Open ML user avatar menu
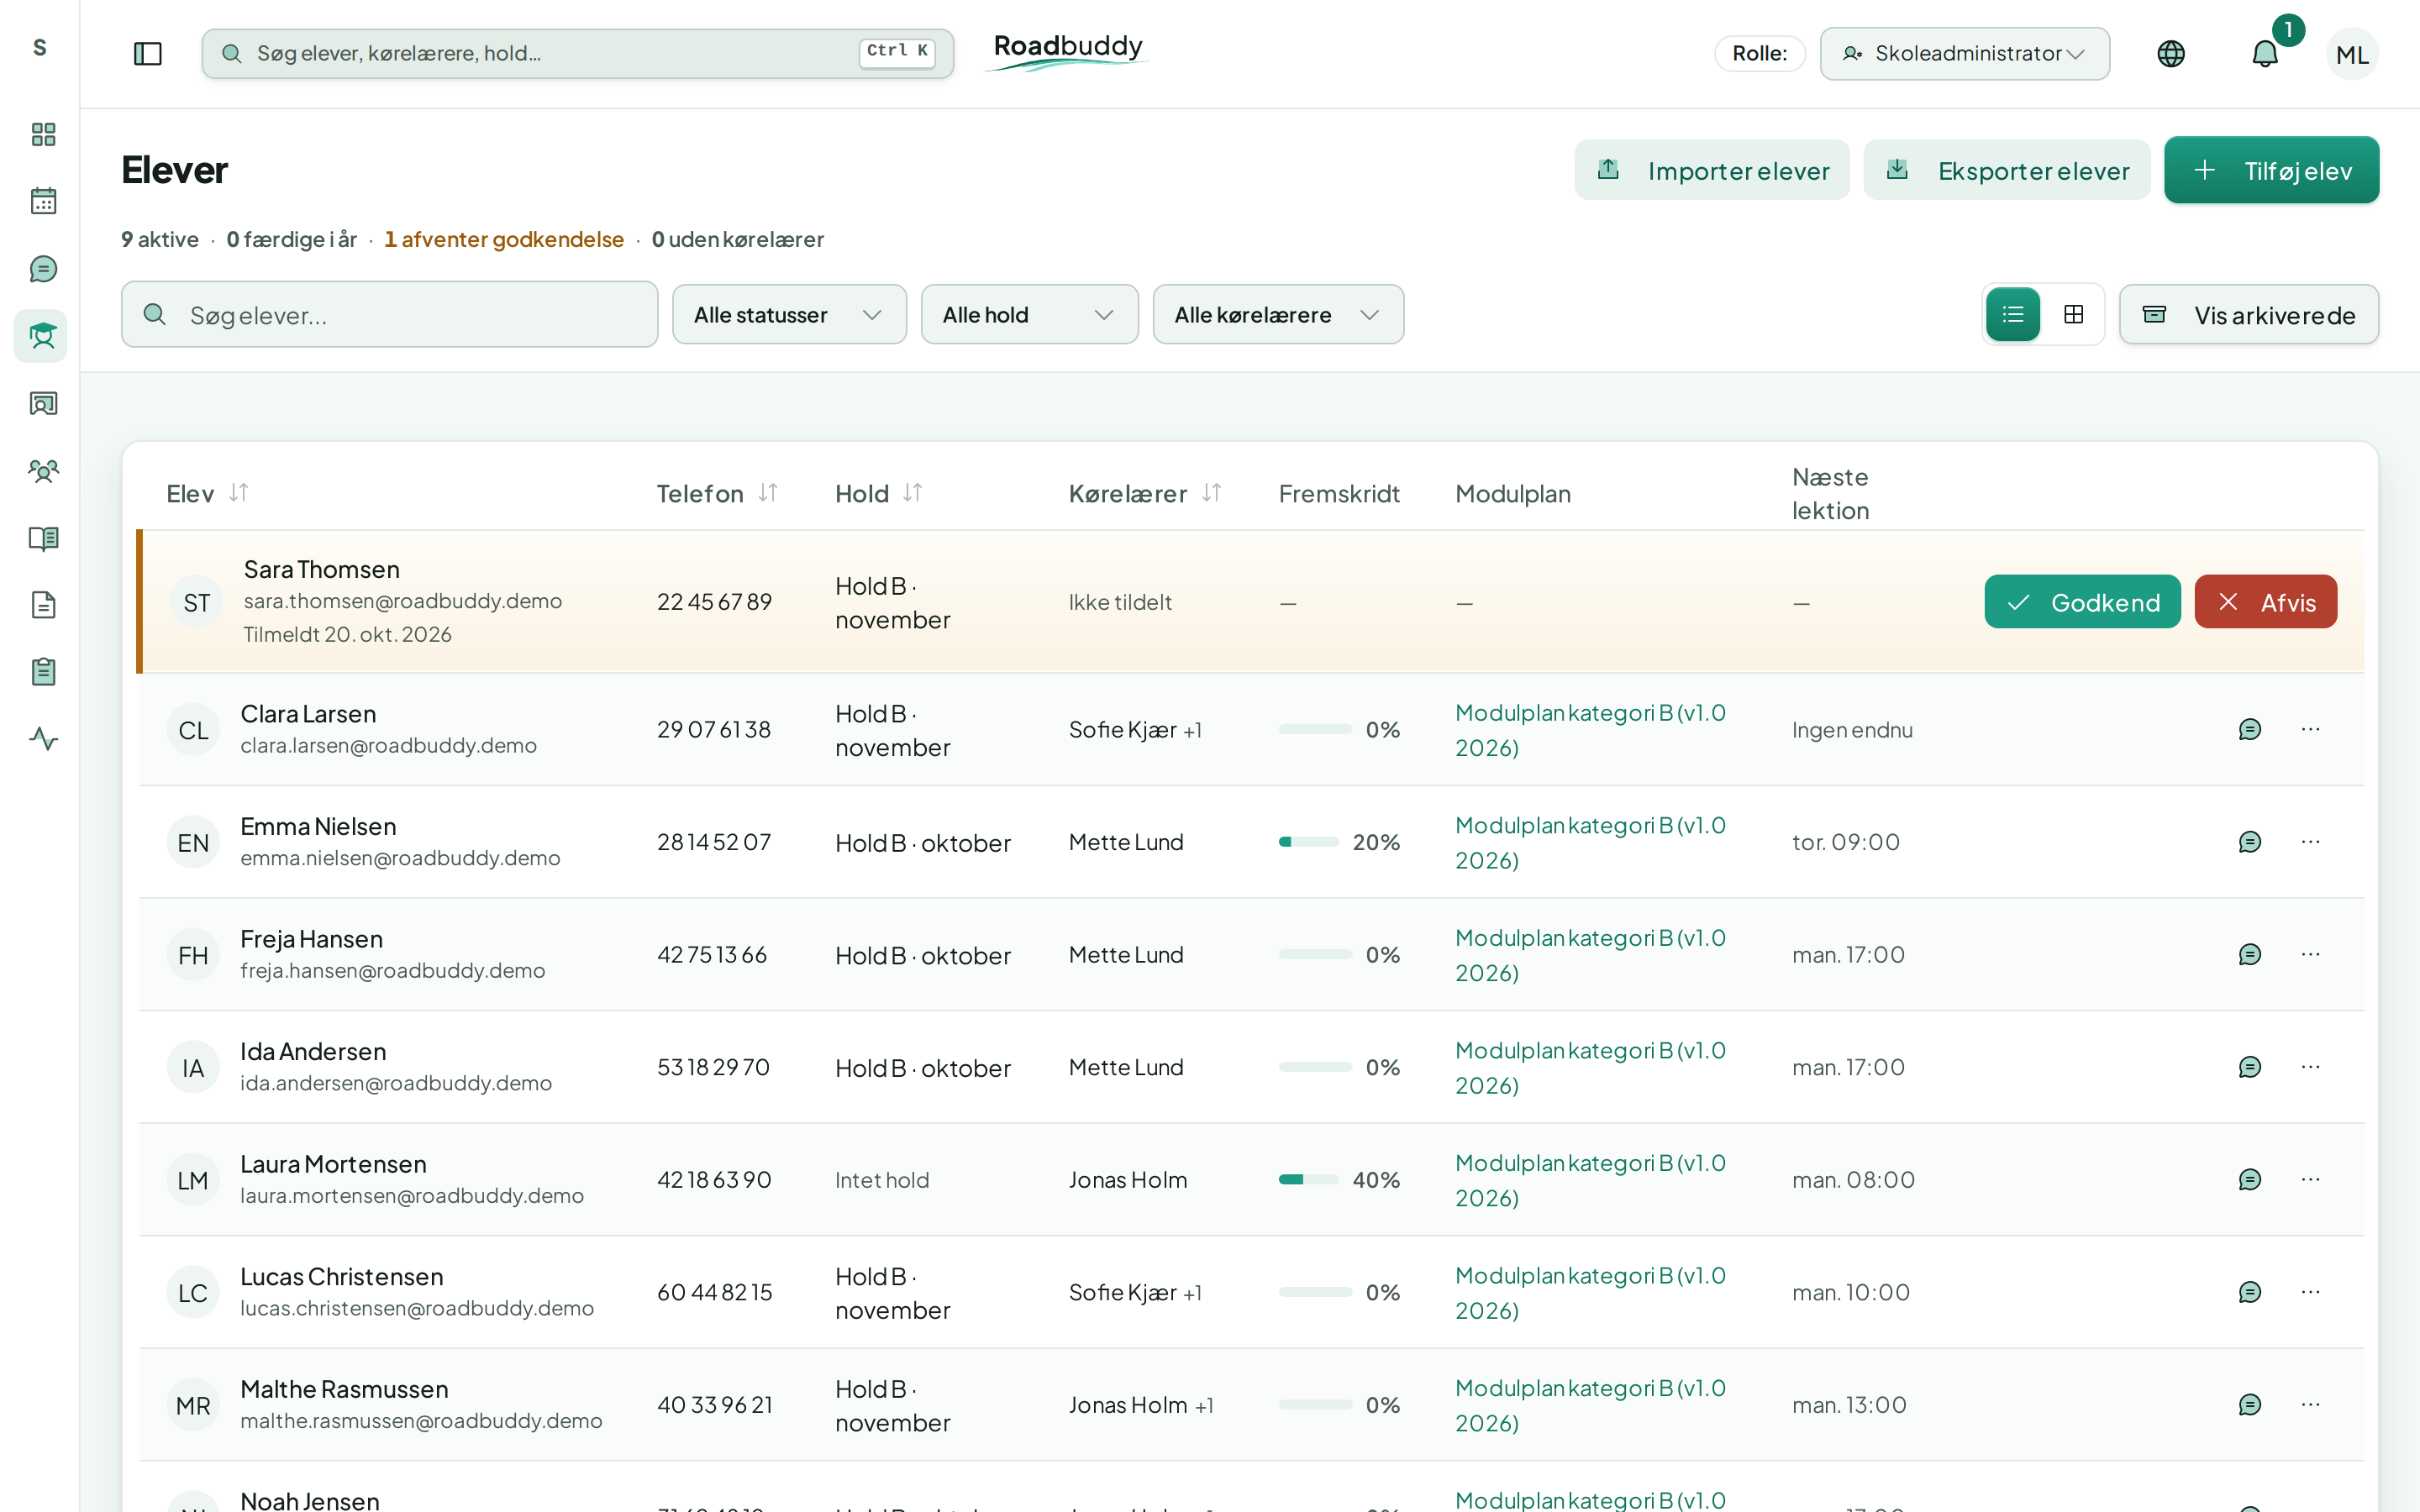This screenshot has height=1512, width=2420. (x=2352, y=54)
